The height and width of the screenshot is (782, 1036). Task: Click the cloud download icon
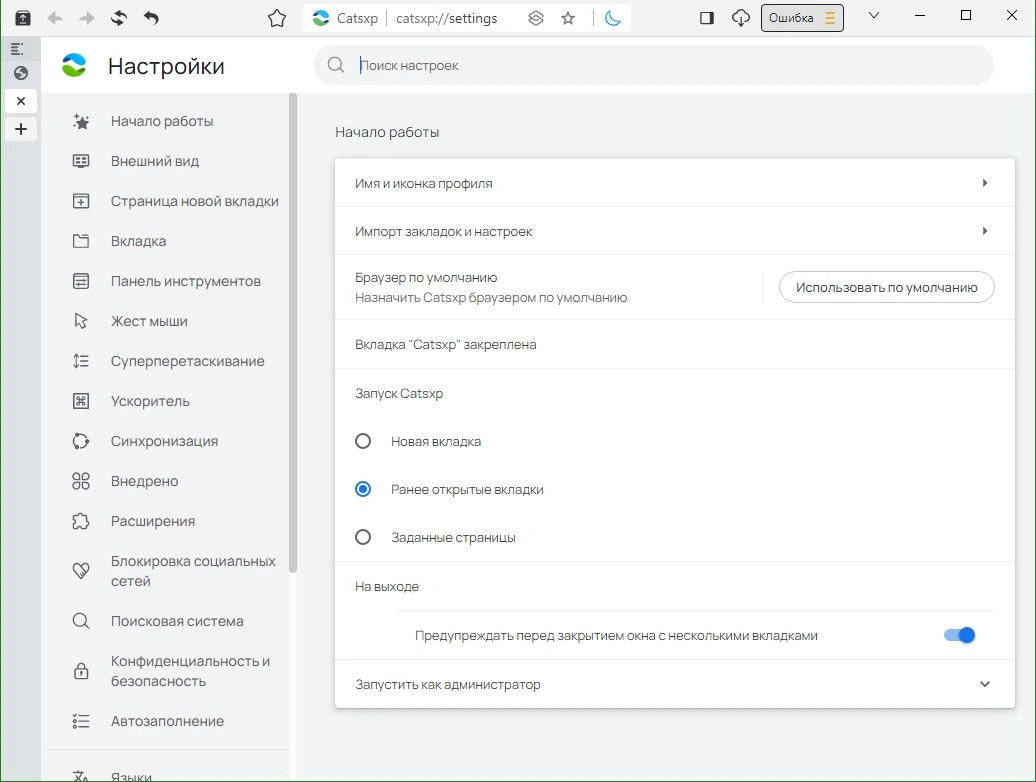click(741, 18)
